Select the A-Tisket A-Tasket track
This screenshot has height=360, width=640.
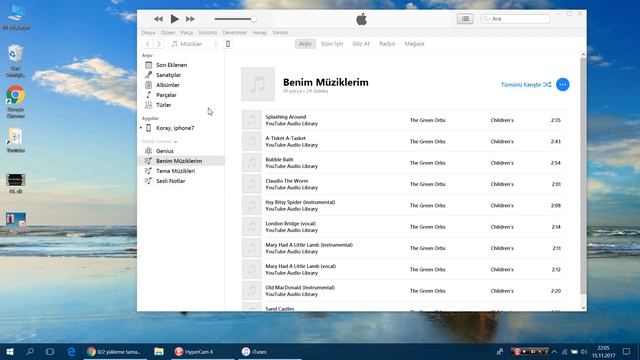coord(404,141)
